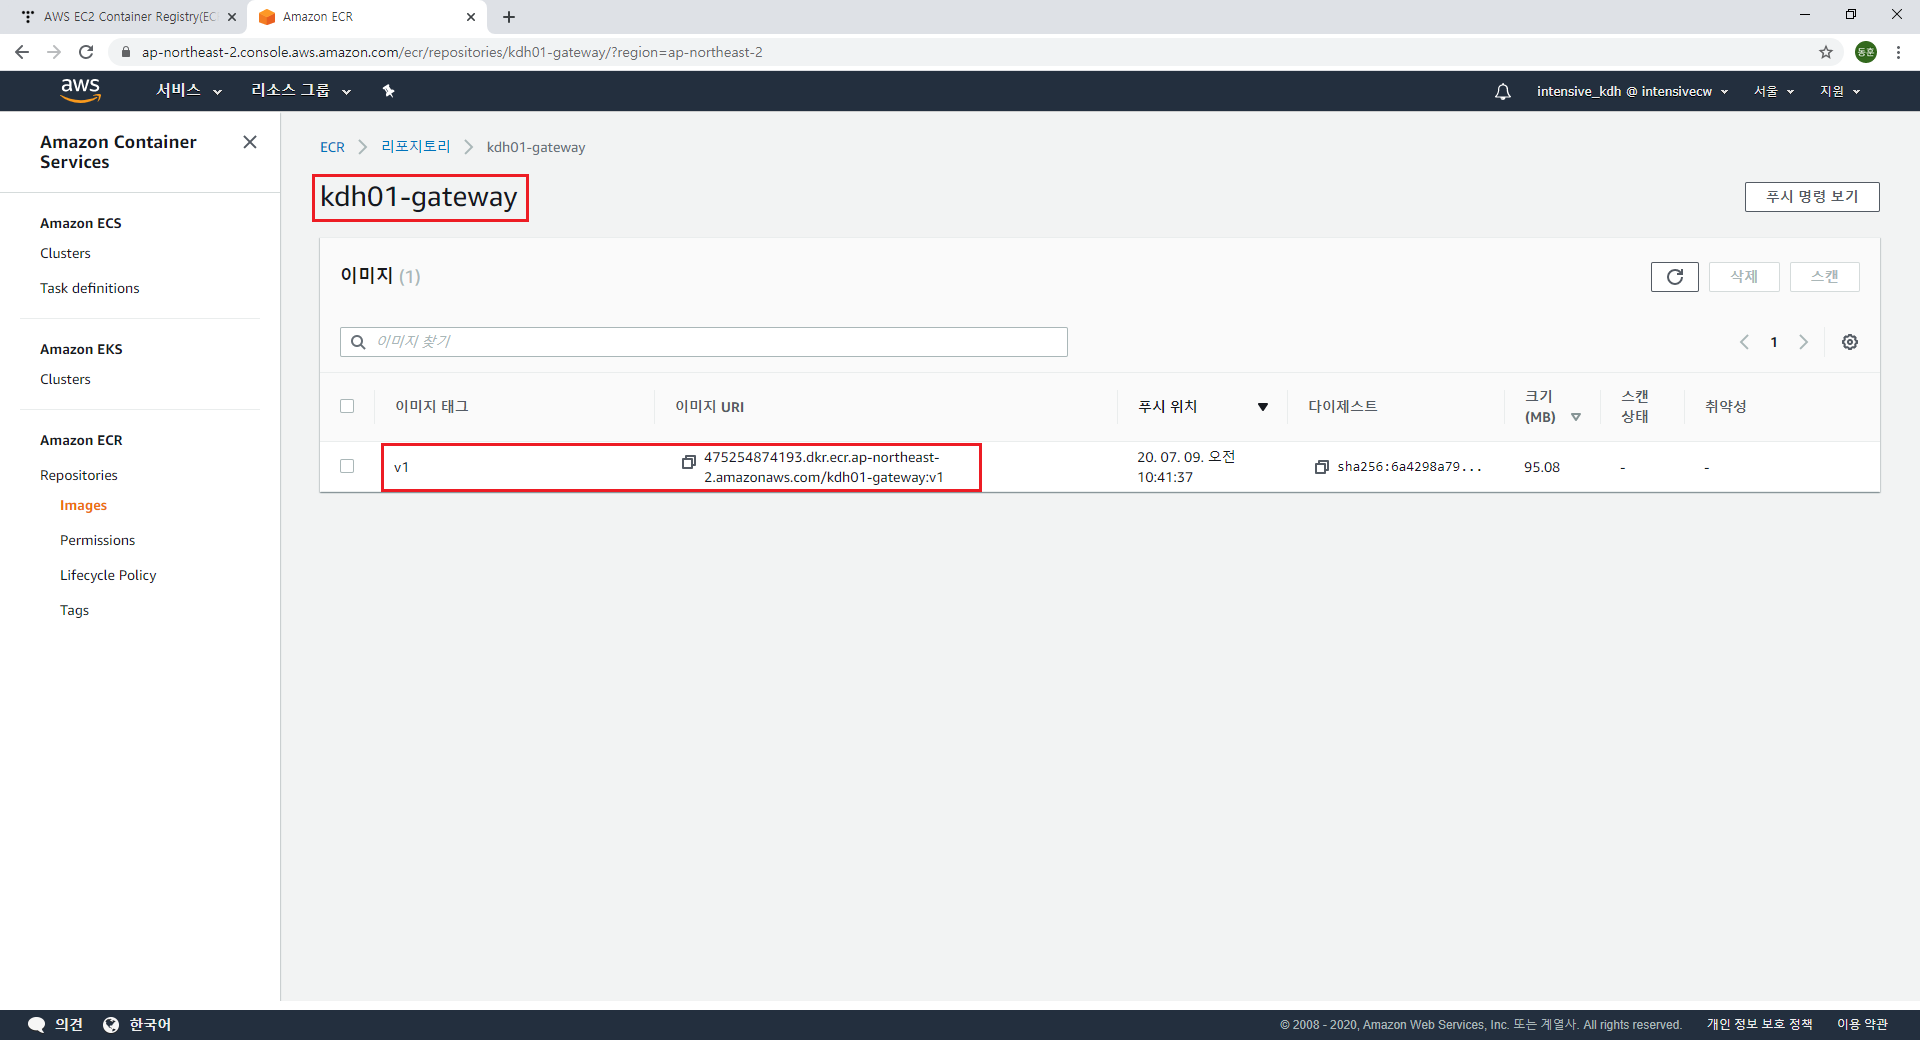Open Repositories in sidebar
The height and width of the screenshot is (1040, 1920).
coord(79,475)
